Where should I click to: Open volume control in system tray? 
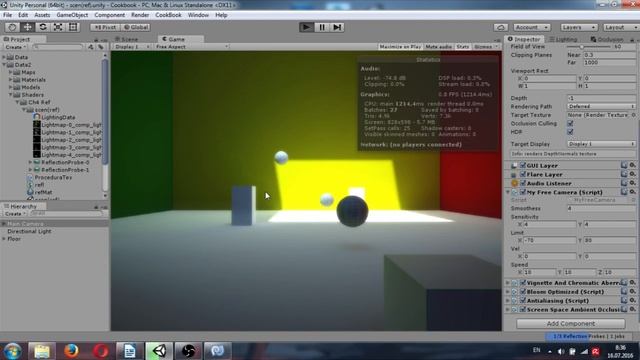[x=561, y=351]
